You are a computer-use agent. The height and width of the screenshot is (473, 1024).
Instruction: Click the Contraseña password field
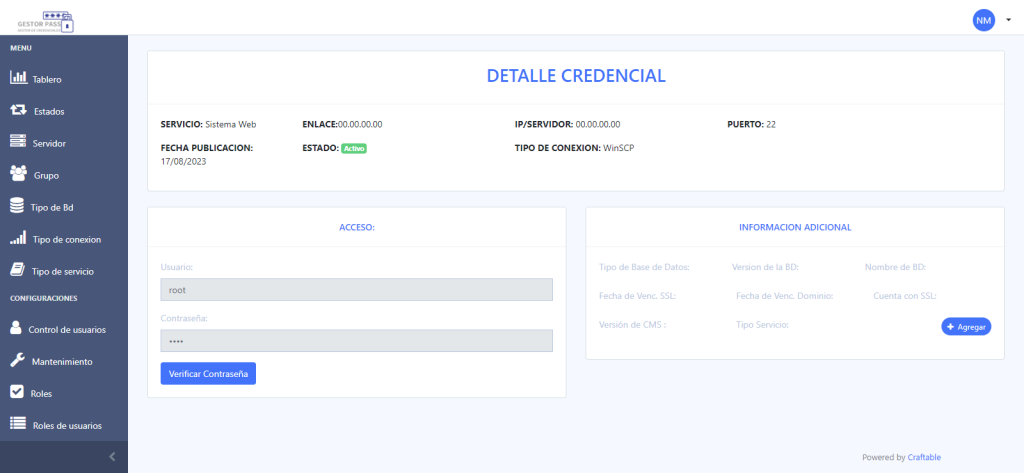click(356, 341)
